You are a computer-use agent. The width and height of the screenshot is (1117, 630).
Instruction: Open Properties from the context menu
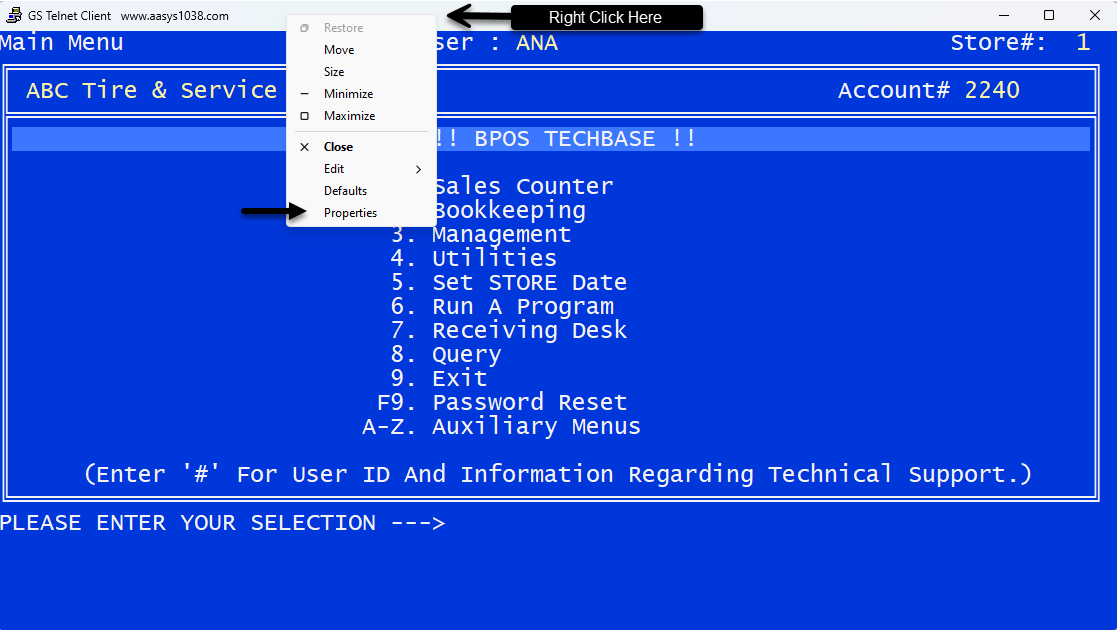350,213
